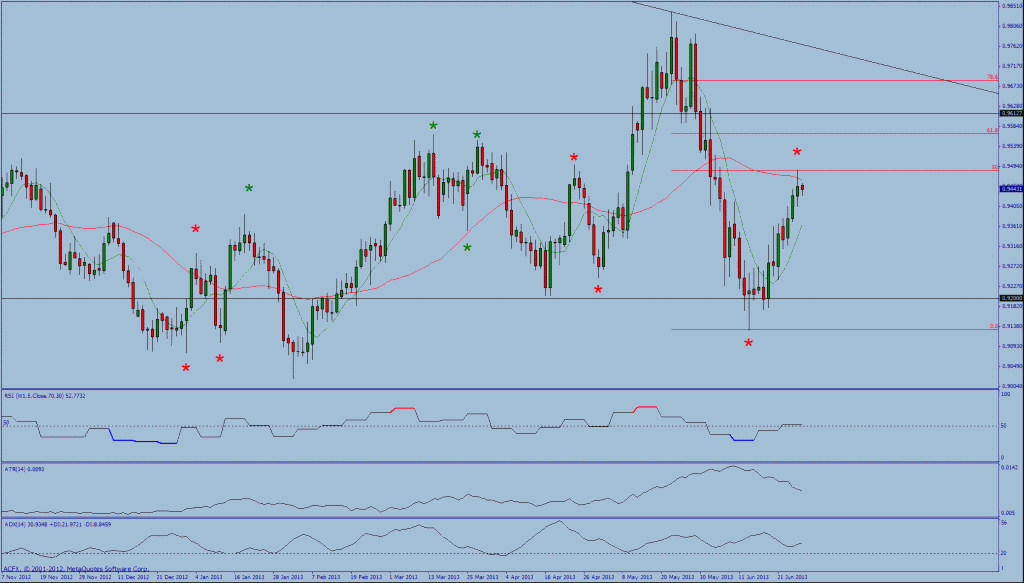Select the 0.96127 horizontal line price label
1024x583 pixels.
(1010, 114)
